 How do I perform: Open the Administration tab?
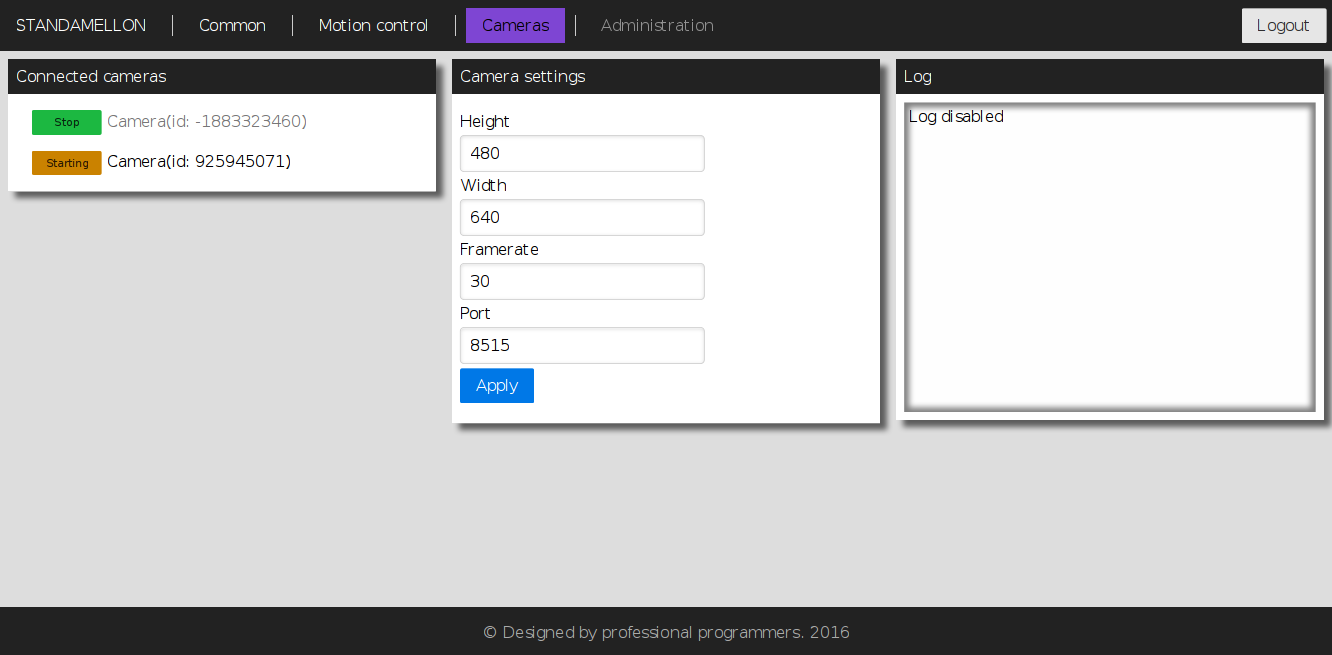click(657, 25)
